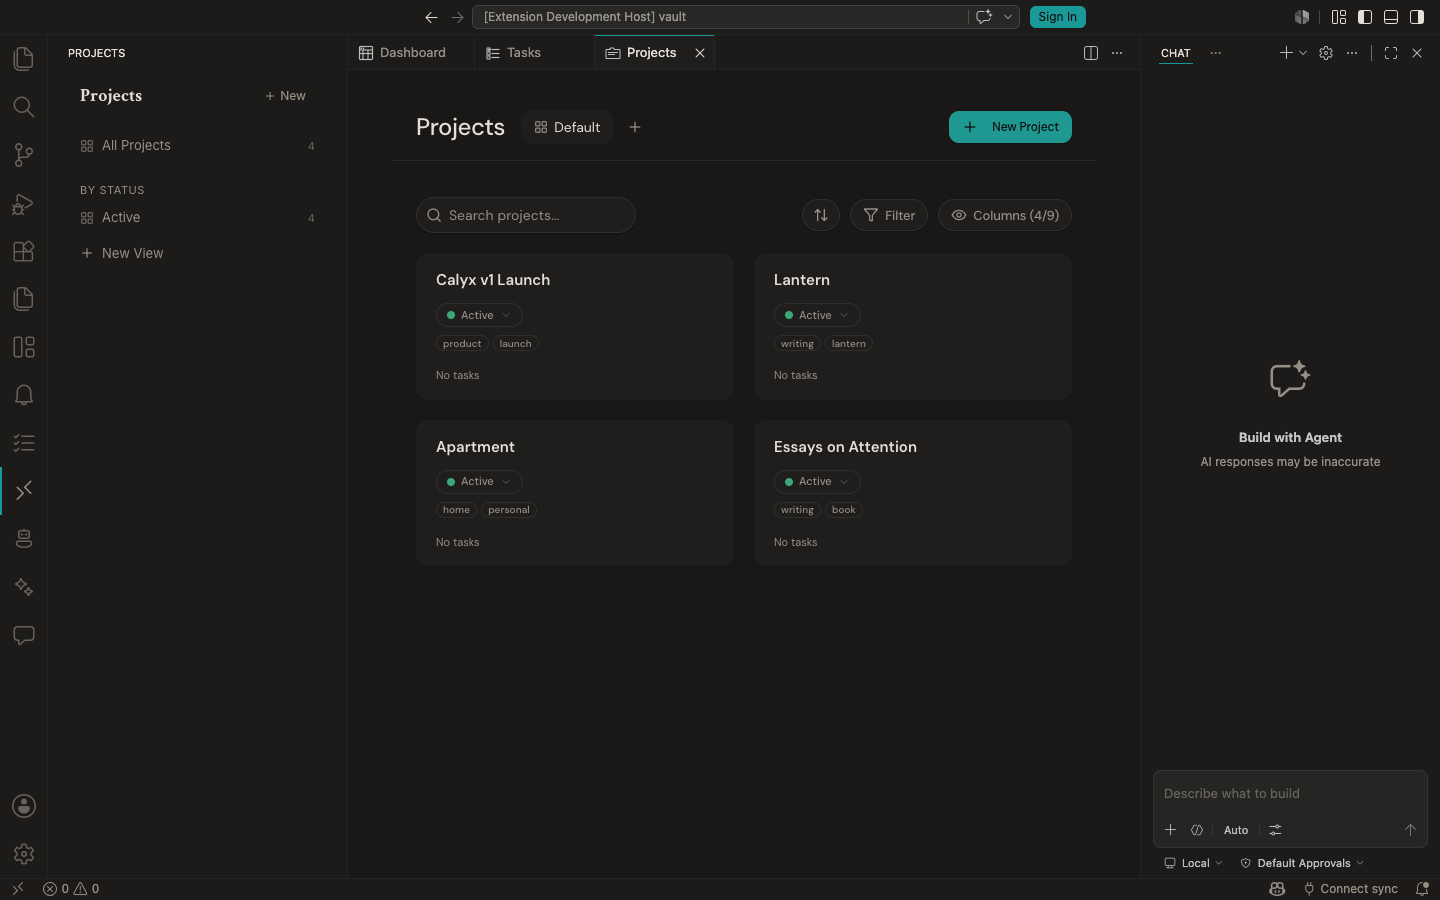Click the Filter button

(x=889, y=215)
